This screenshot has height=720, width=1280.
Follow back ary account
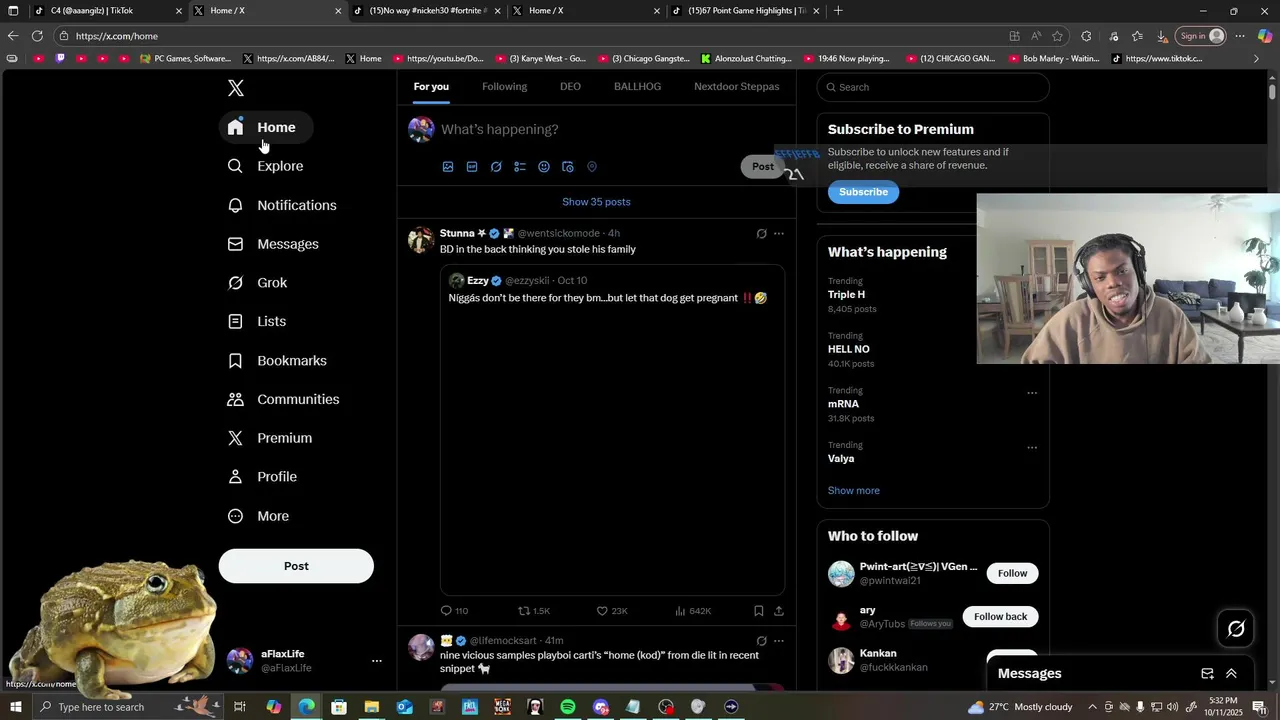pyautogui.click(x=1000, y=617)
